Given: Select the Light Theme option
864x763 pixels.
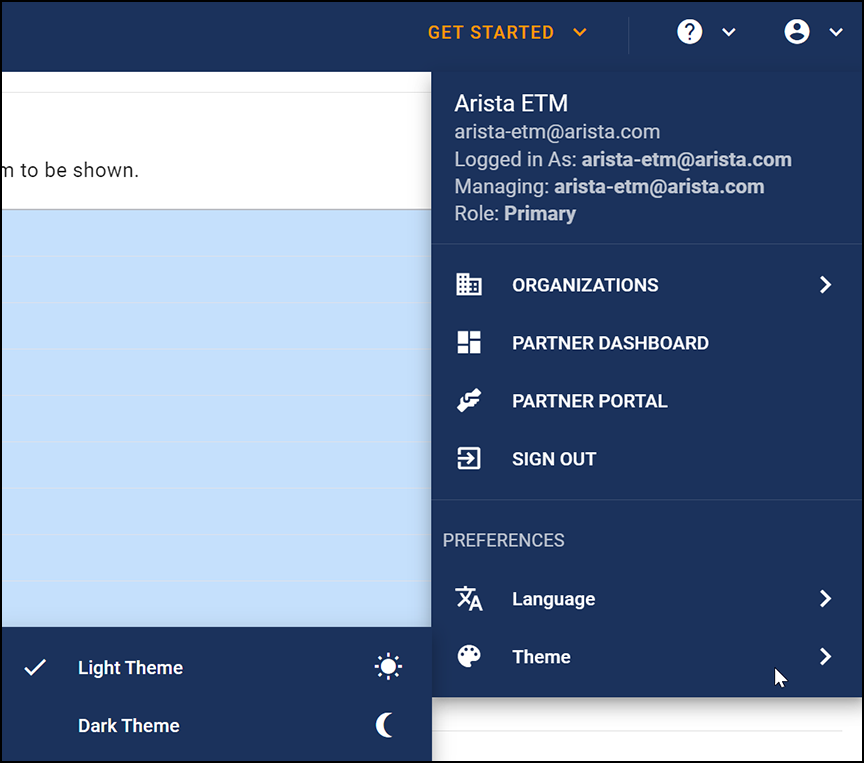Looking at the screenshot, I should (x=129, y=667).
